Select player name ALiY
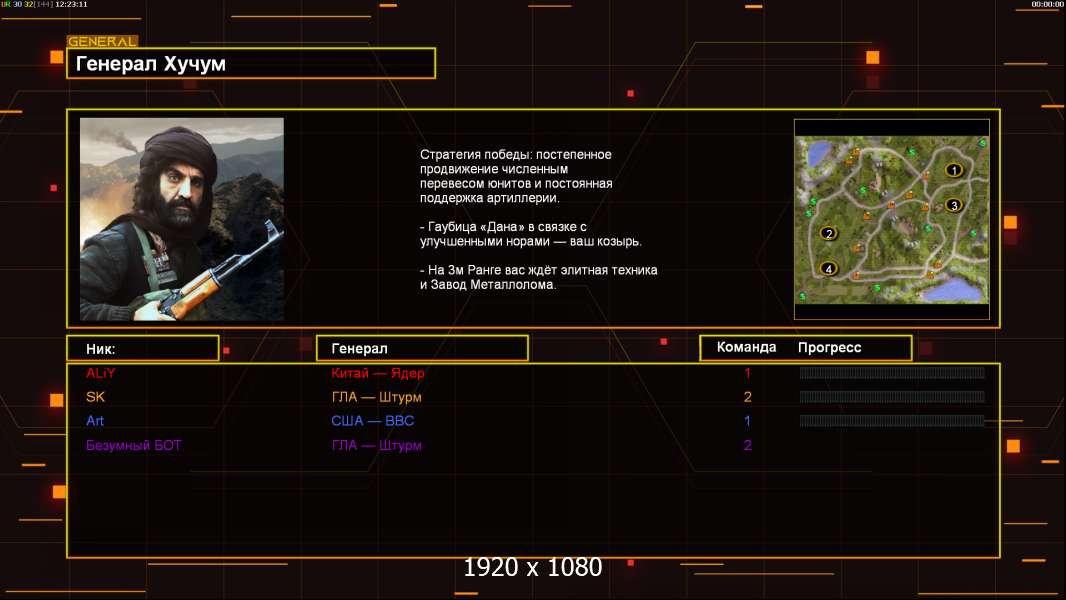The image size is (1066, 600). tap(101, 373)
